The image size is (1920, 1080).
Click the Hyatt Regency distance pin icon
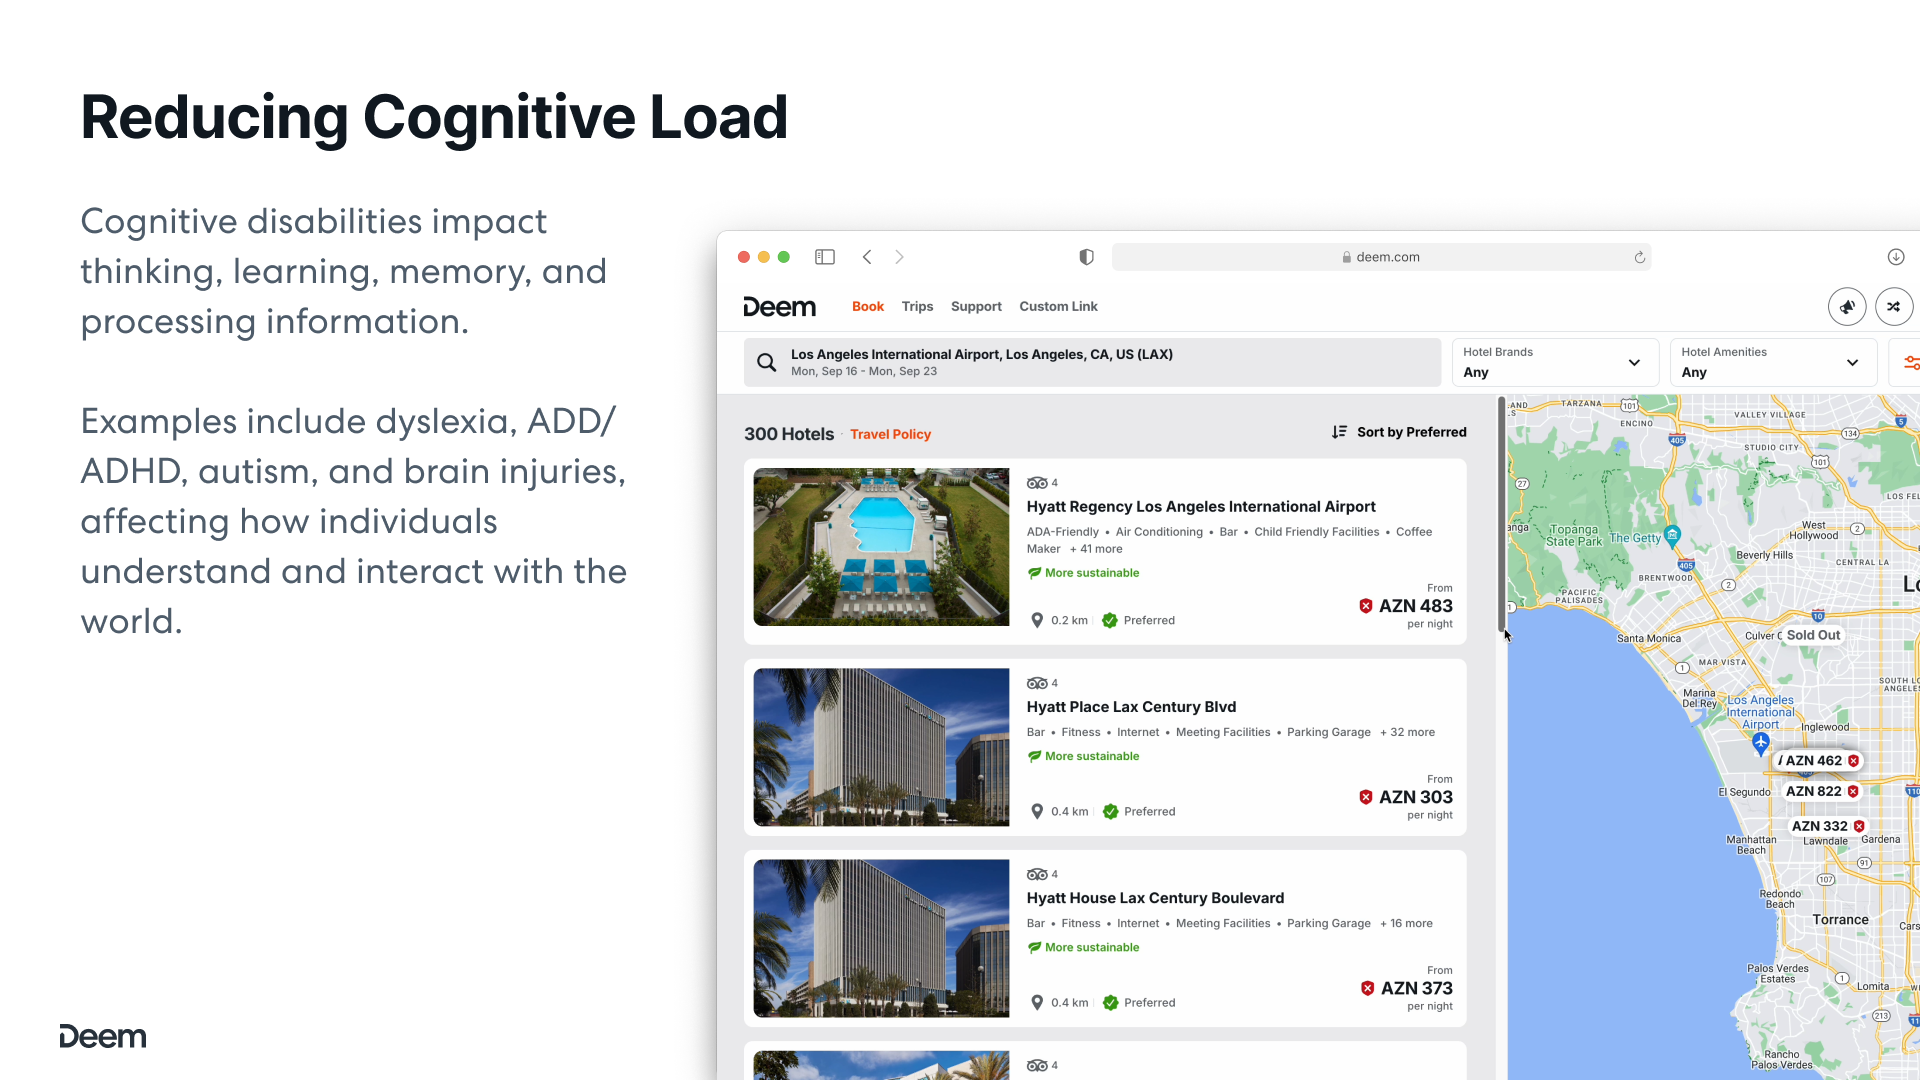[x=1037, y=620]
